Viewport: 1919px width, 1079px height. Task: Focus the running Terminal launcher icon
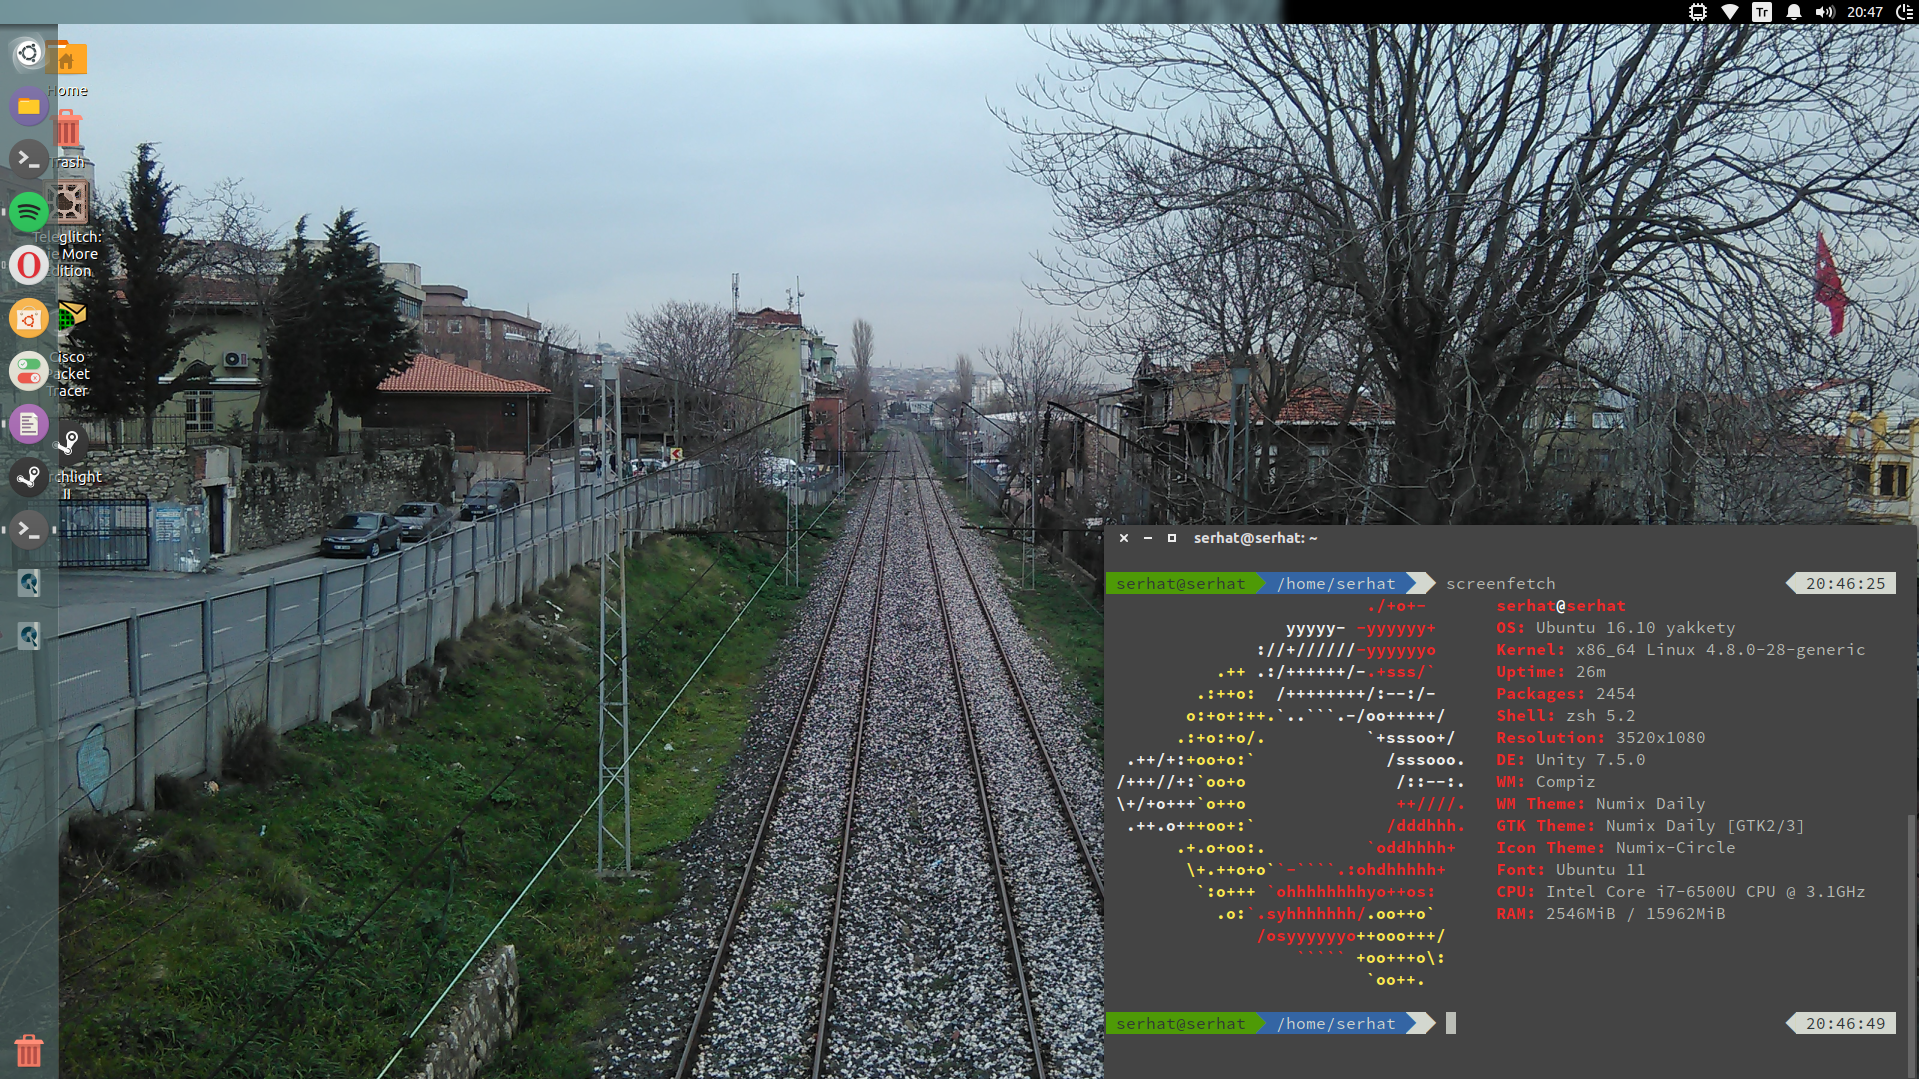tap(29, 530)
